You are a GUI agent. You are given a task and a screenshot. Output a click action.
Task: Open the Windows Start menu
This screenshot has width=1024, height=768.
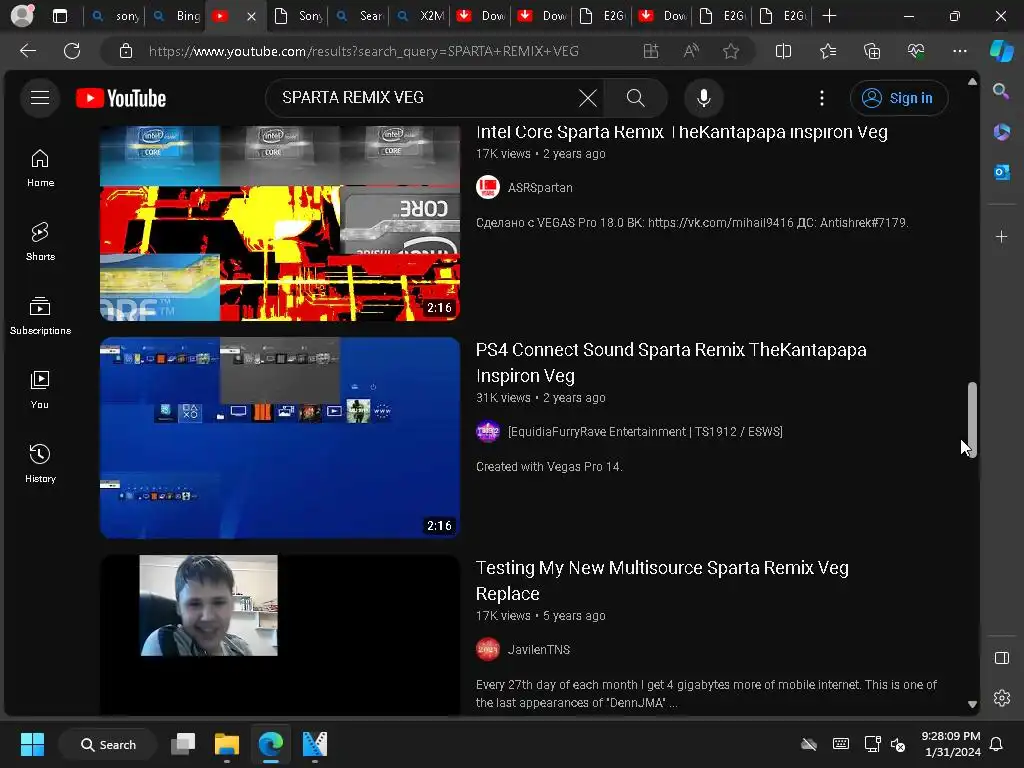(32, 744)
